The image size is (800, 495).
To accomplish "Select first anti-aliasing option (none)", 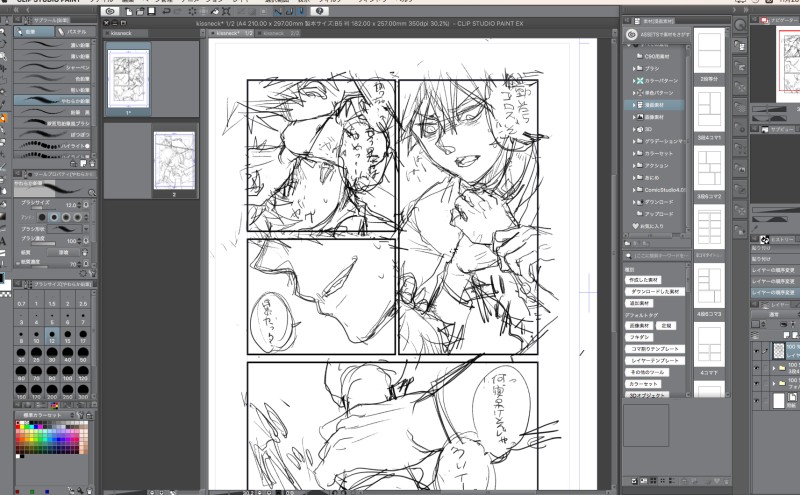I will (42, 217).
